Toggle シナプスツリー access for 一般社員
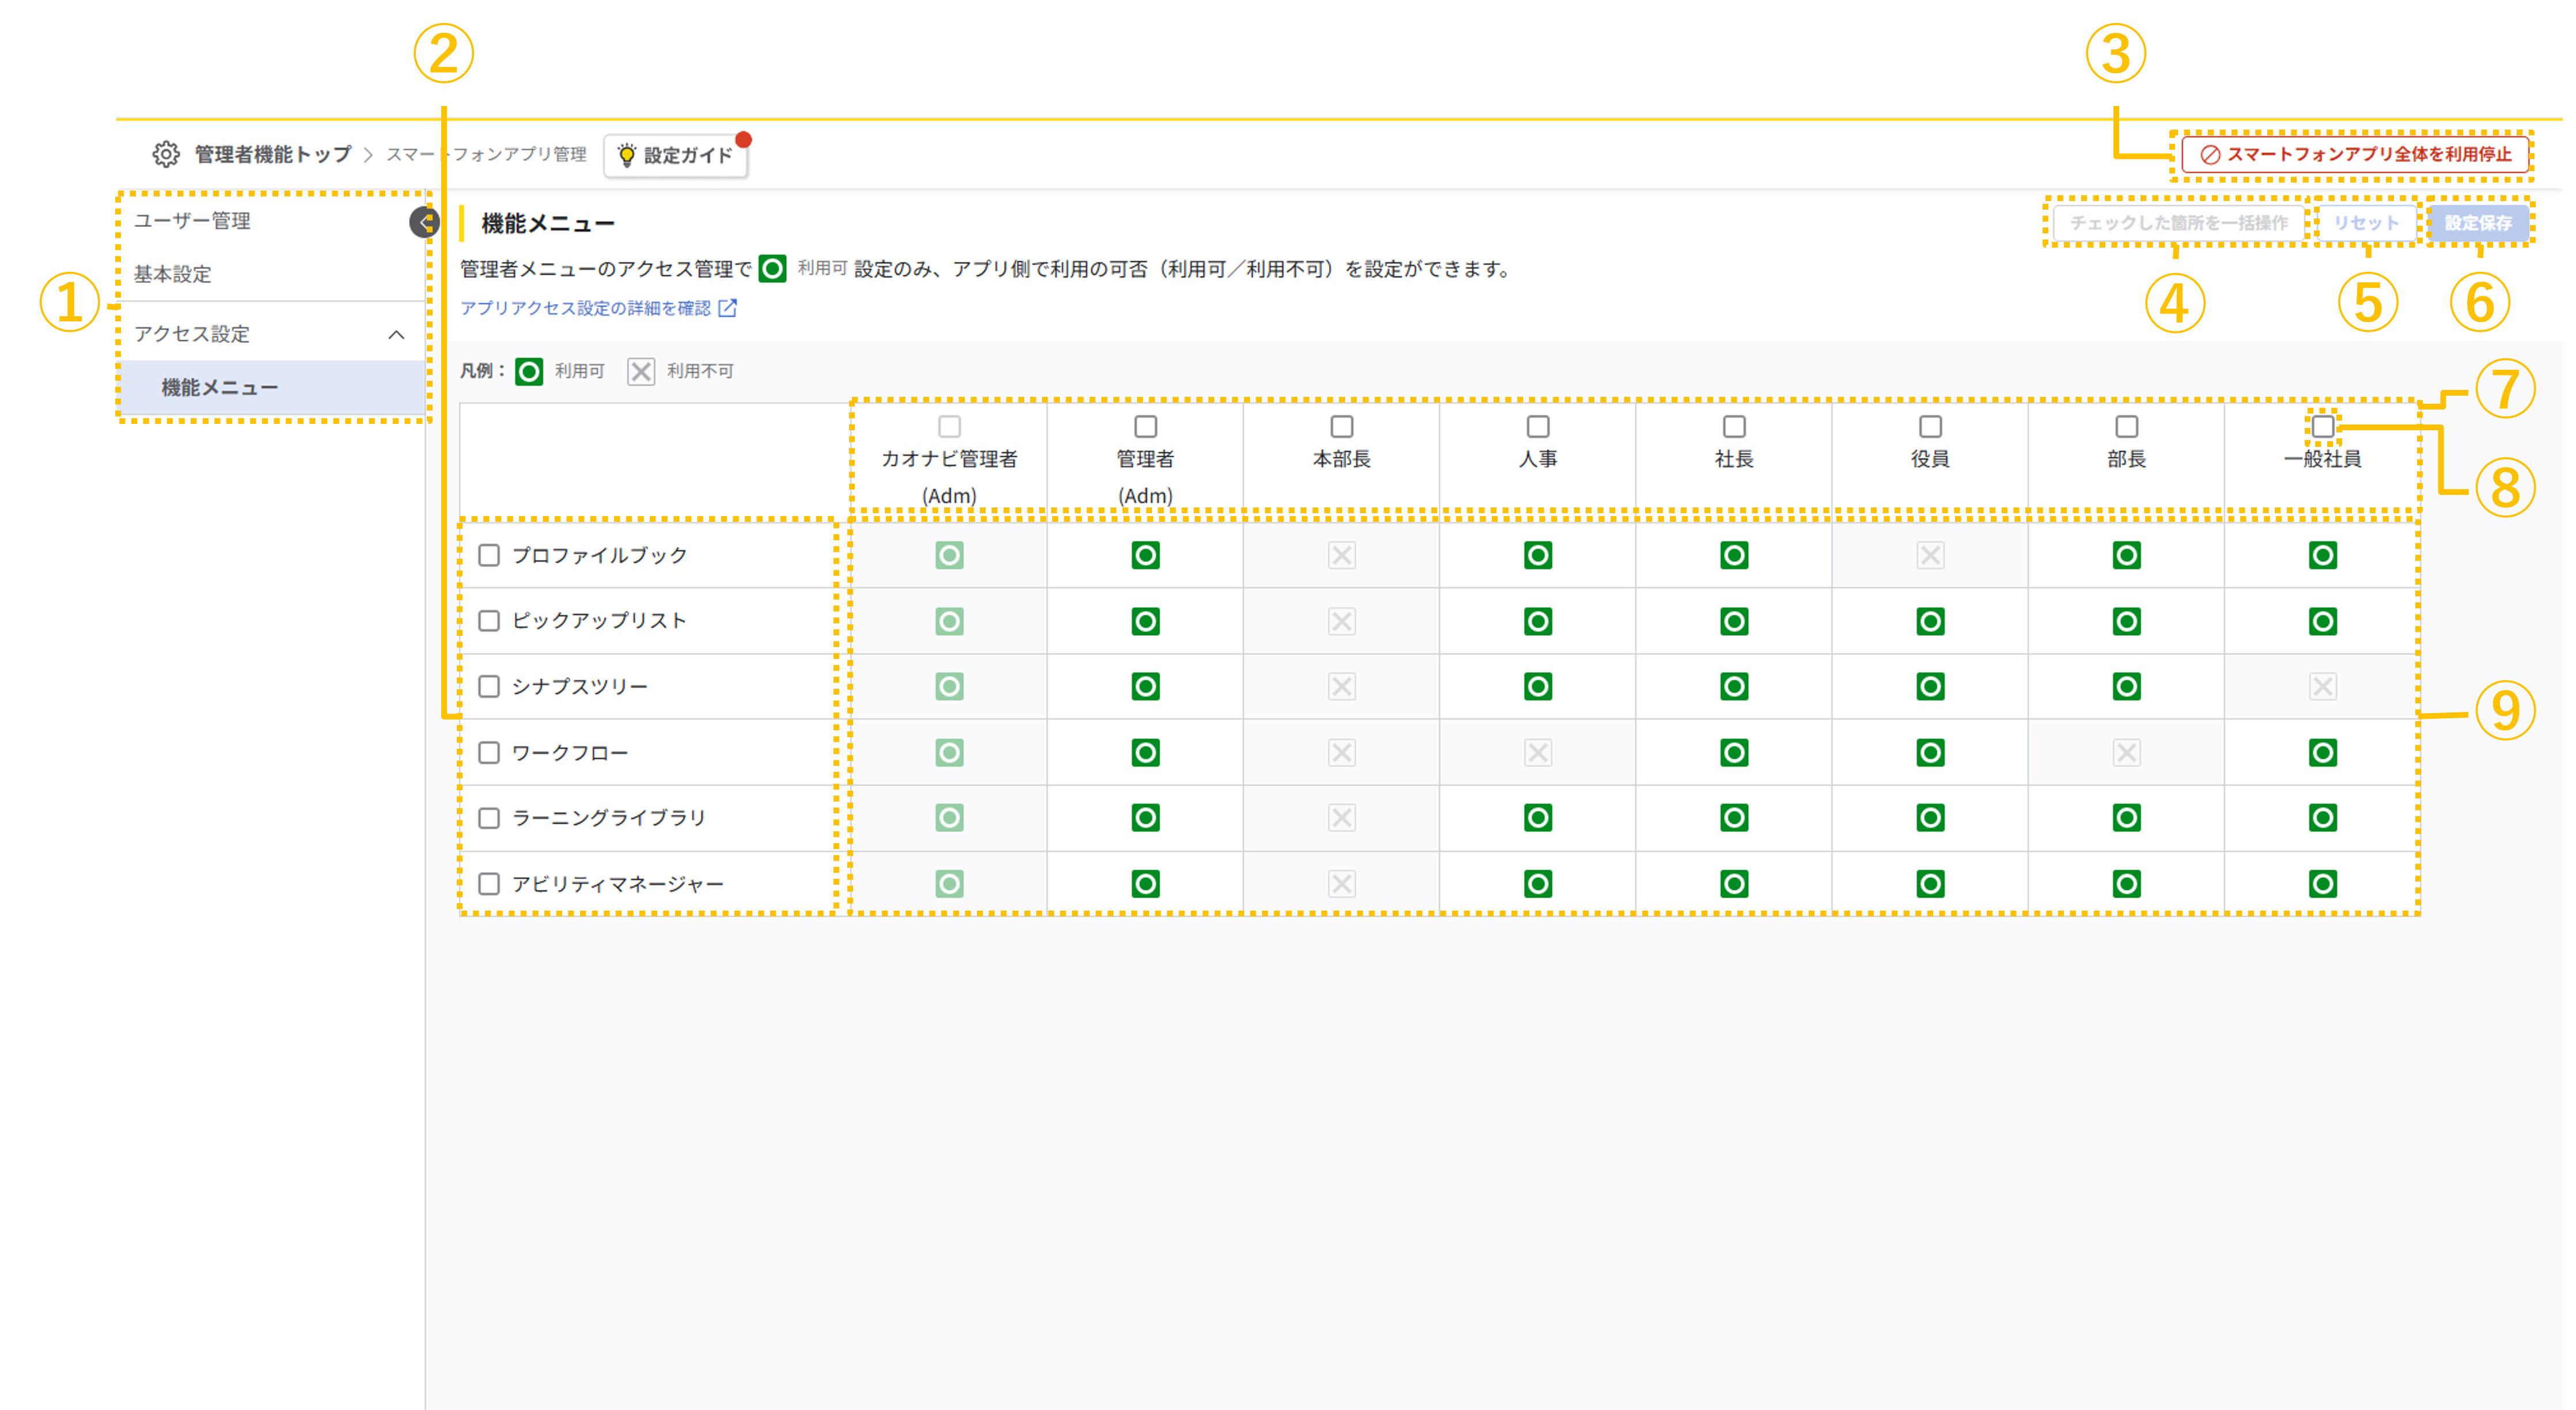The image size is (2576, 1410). coord(2323,686)
